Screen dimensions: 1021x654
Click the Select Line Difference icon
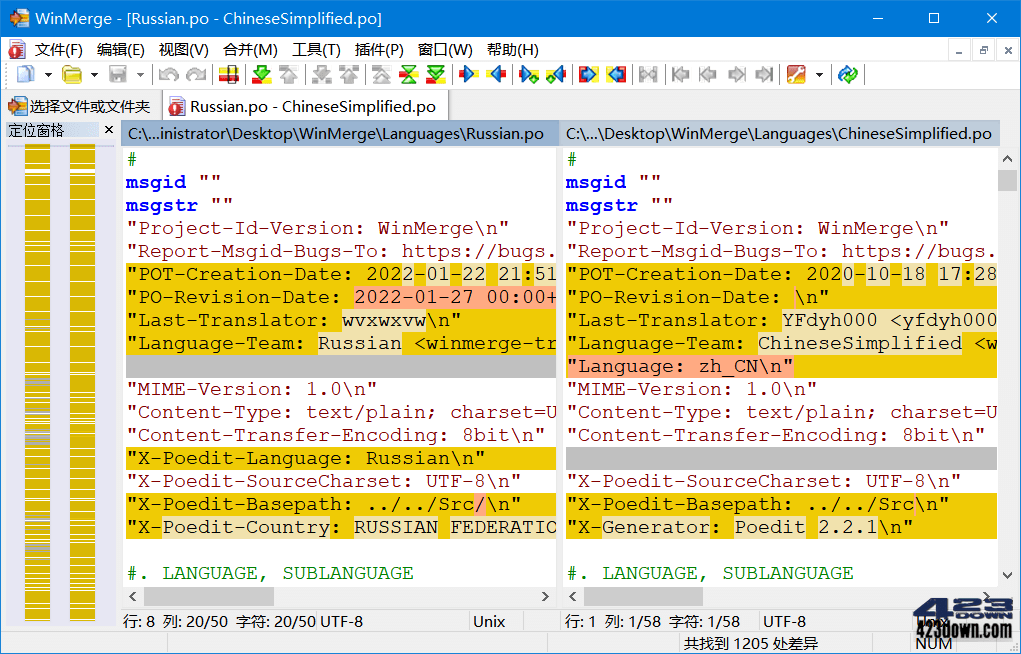(x=229, y=74)
